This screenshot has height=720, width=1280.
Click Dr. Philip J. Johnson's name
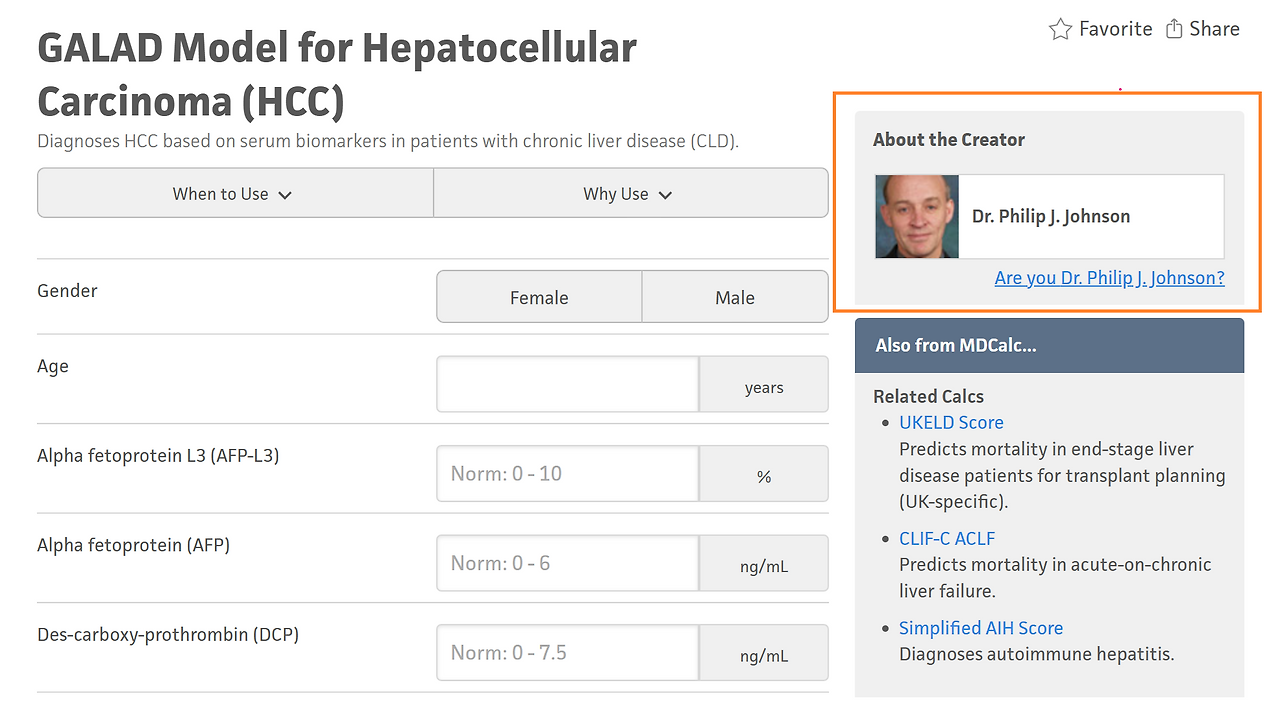[1051, 217]
